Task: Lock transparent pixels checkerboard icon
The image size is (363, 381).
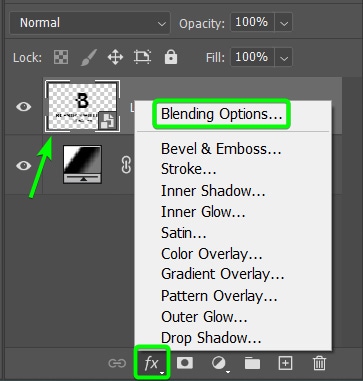Action: (x=61, y=57)
